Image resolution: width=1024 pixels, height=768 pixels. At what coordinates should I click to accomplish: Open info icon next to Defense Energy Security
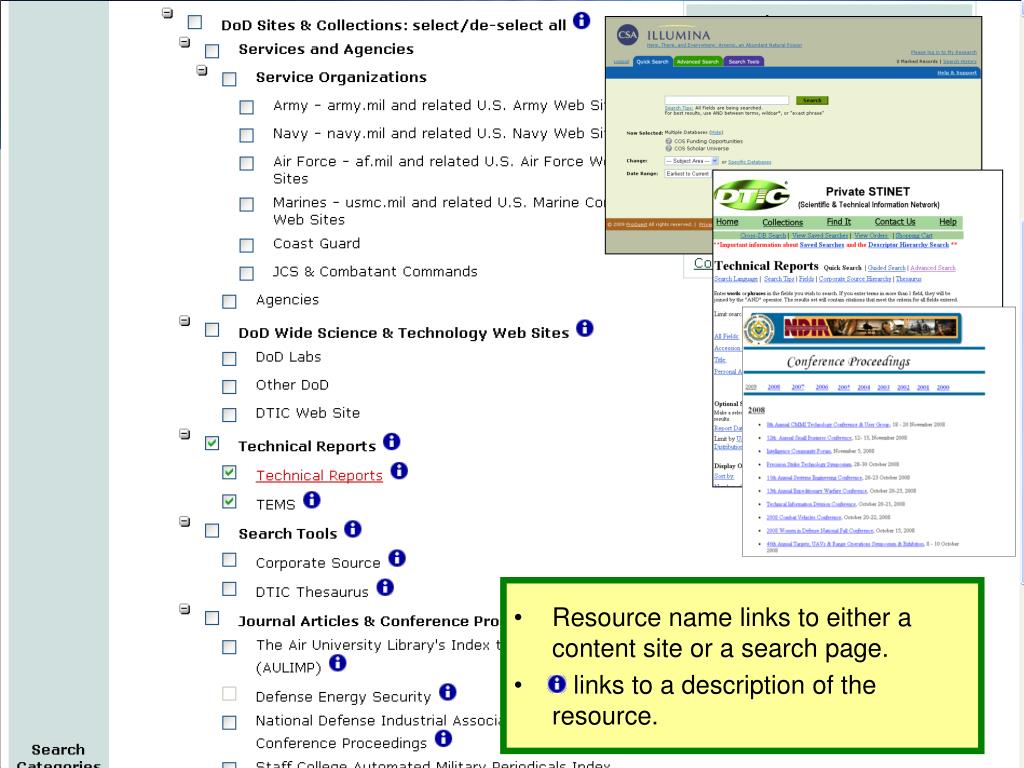point(447,692)
